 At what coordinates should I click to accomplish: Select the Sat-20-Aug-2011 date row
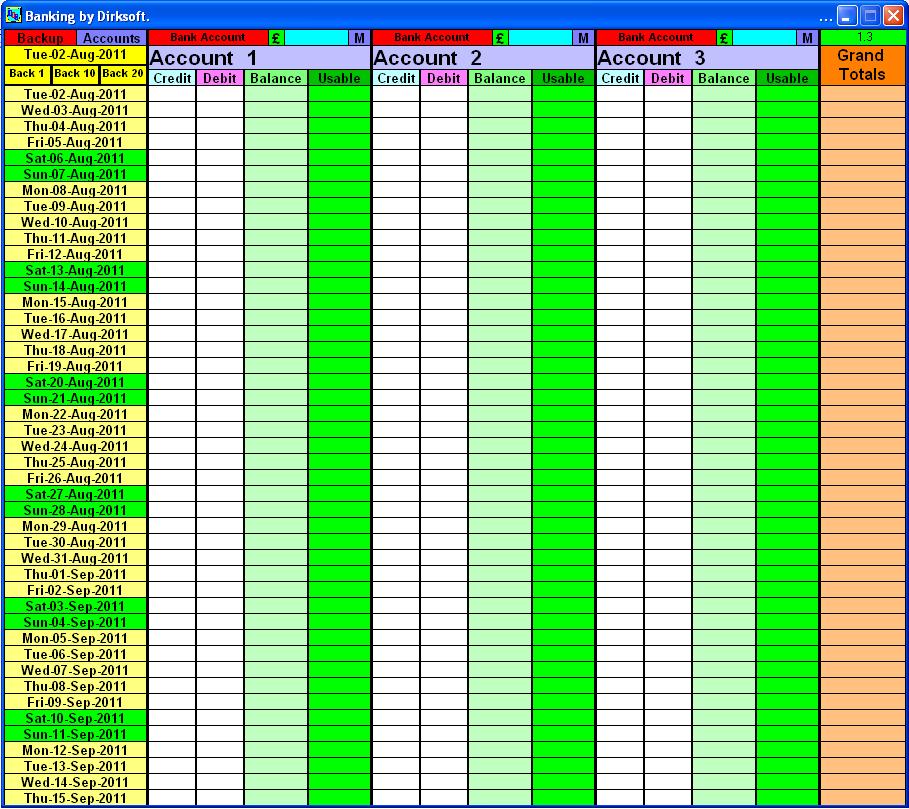75,382
